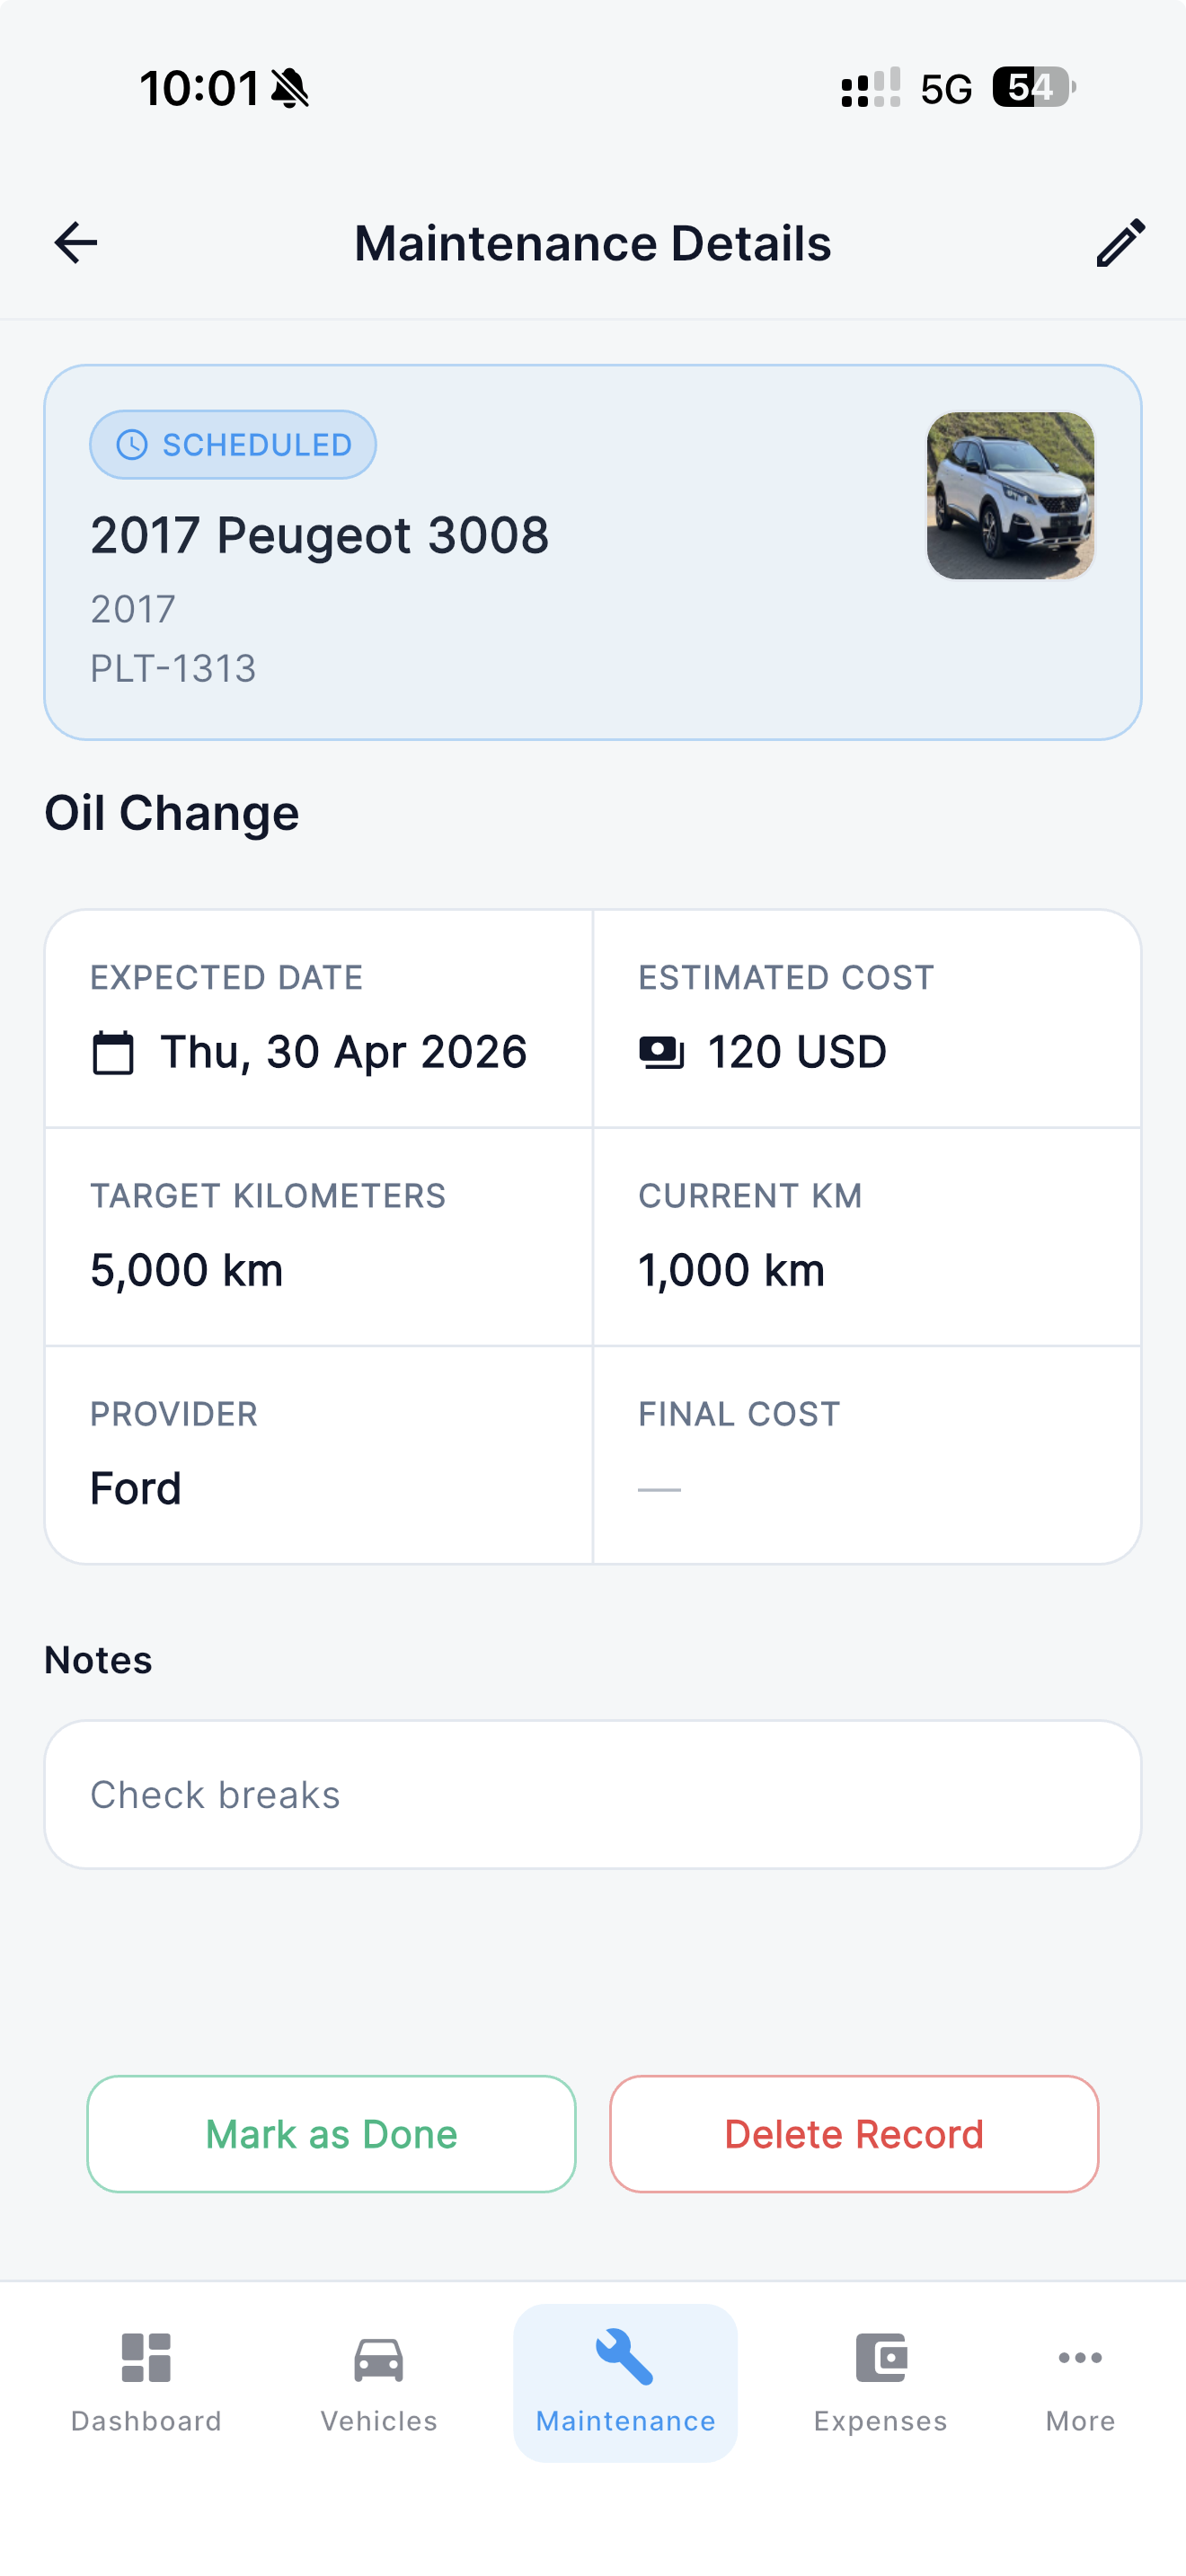This screenshot has height=2576, width=1186.
Task: Tap the calendar icon beside expected date
Action: (113, 1053)
